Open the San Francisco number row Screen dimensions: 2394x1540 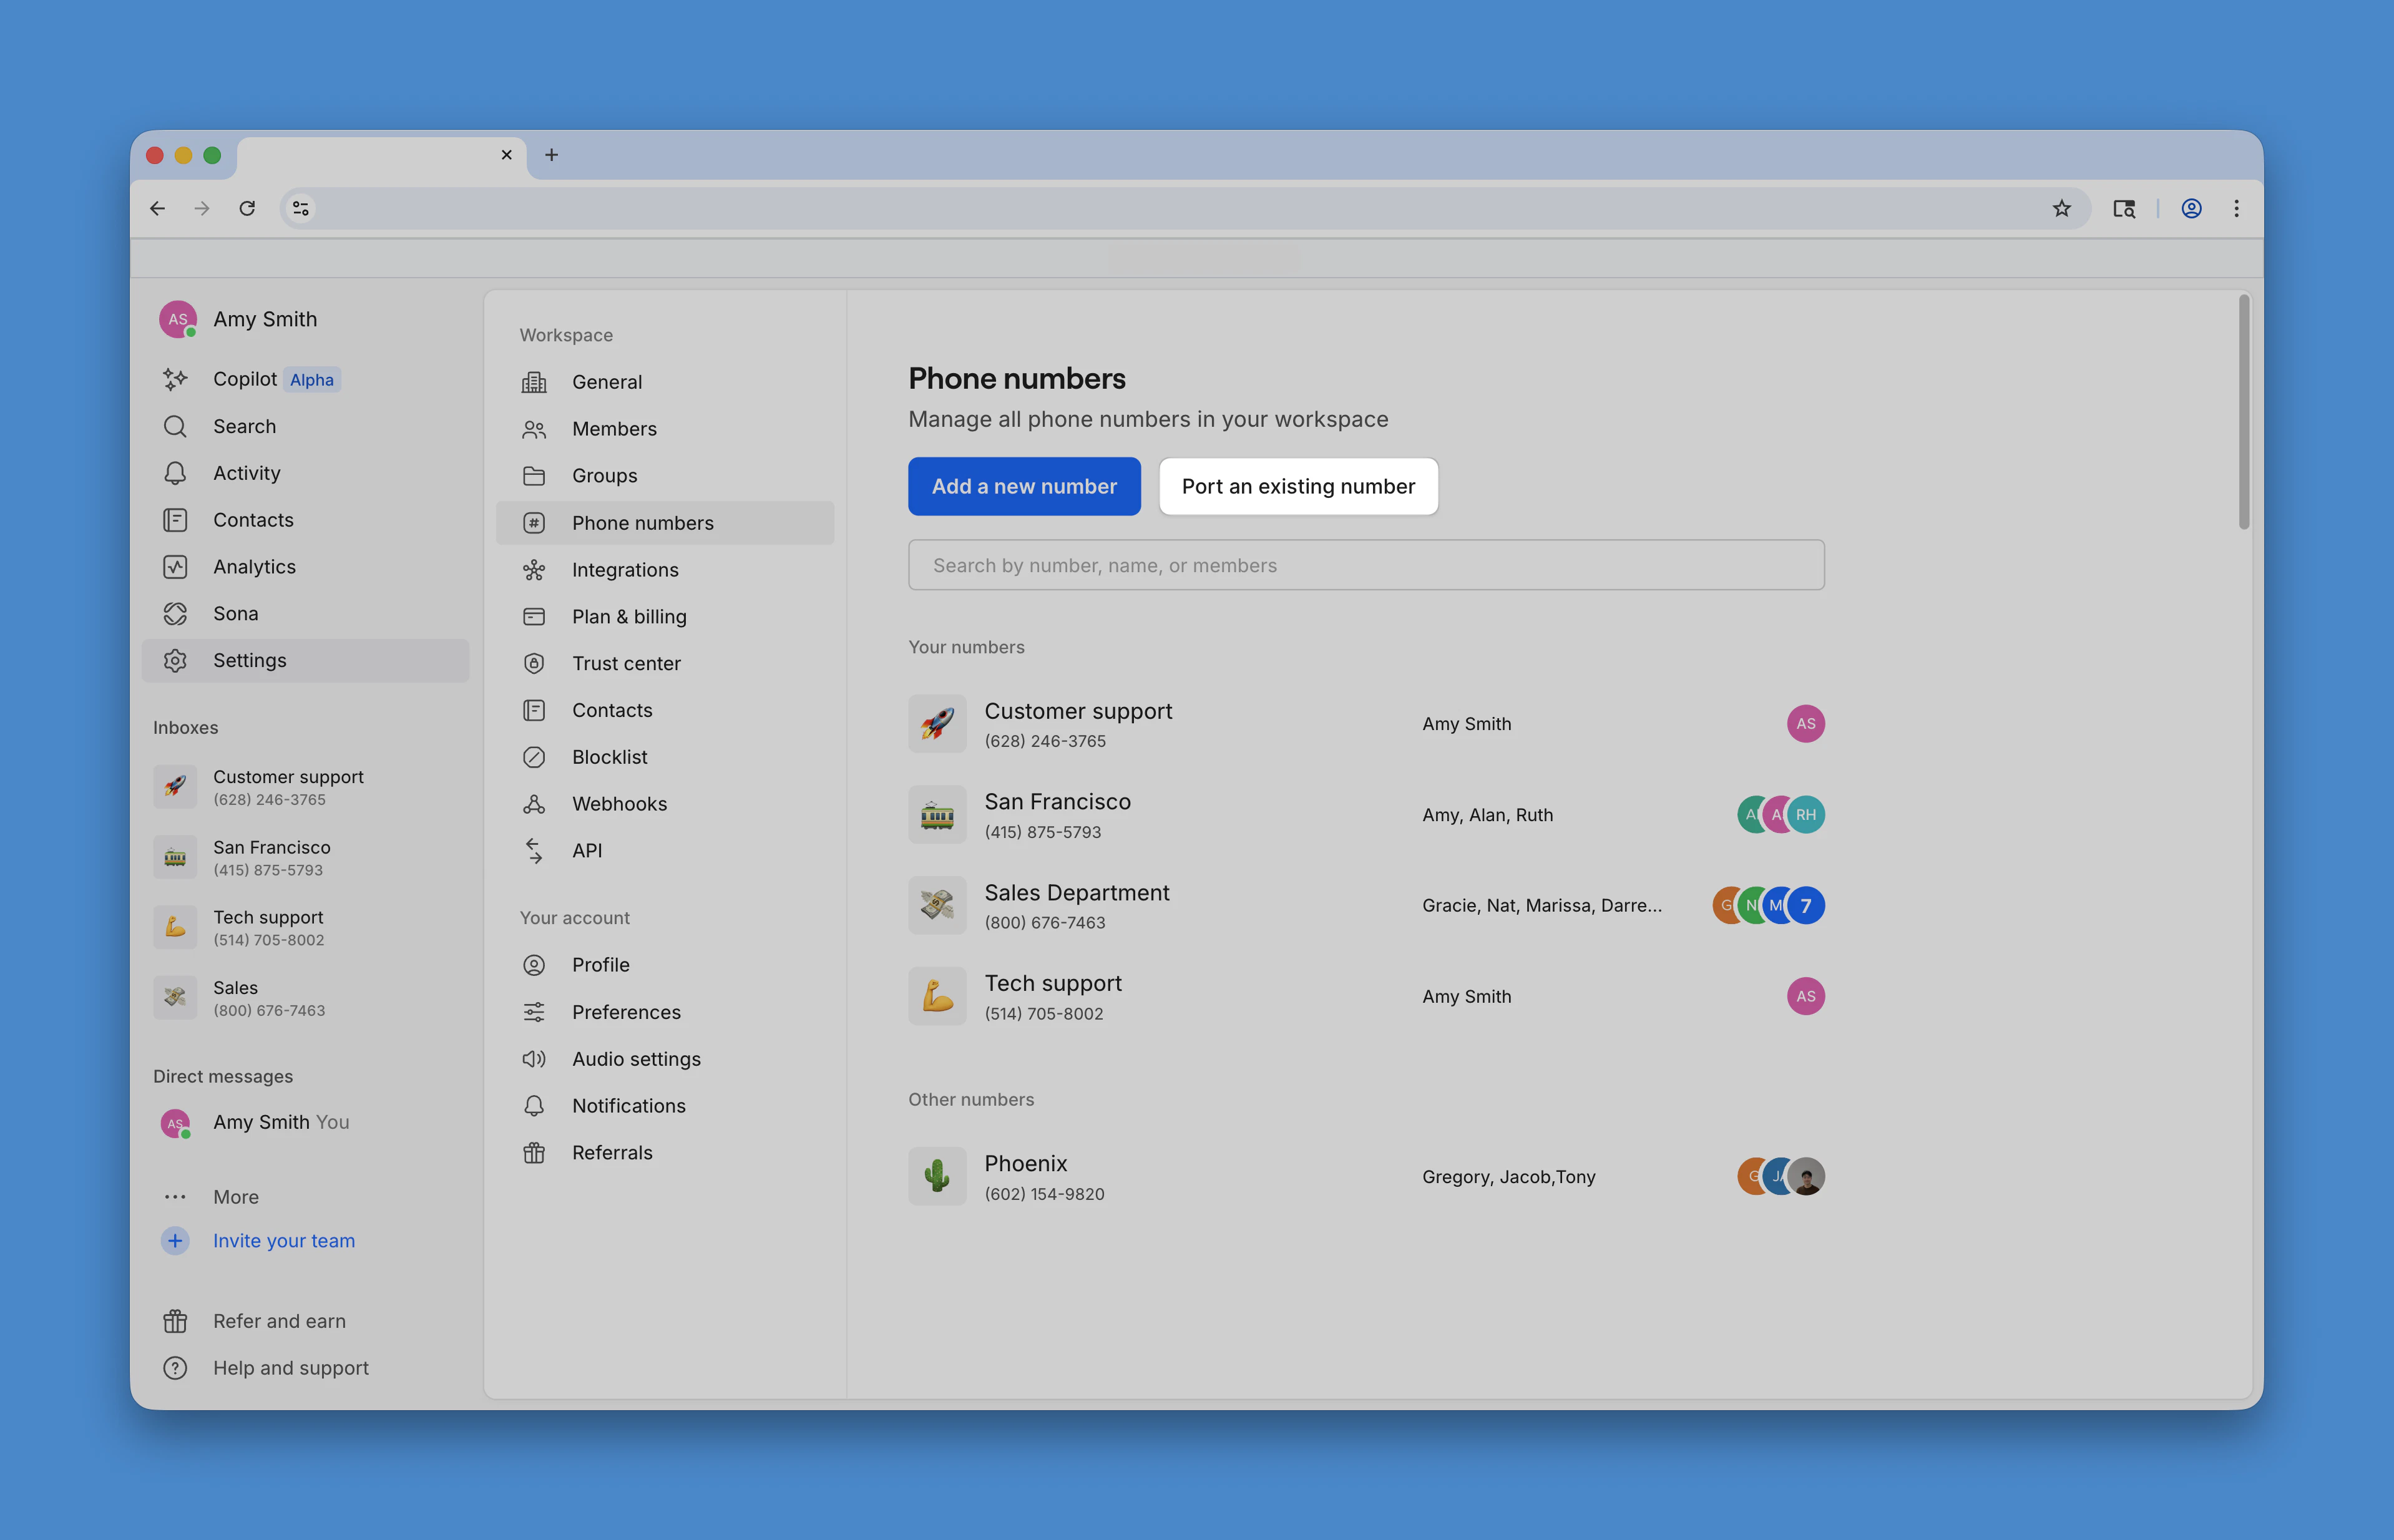point(1366,815)
